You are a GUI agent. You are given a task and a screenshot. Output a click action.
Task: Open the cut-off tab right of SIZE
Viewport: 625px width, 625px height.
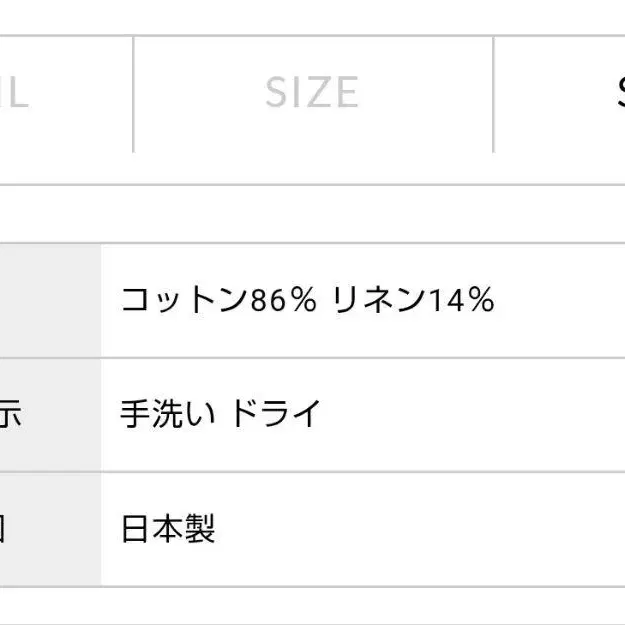[x=560, y=94]
